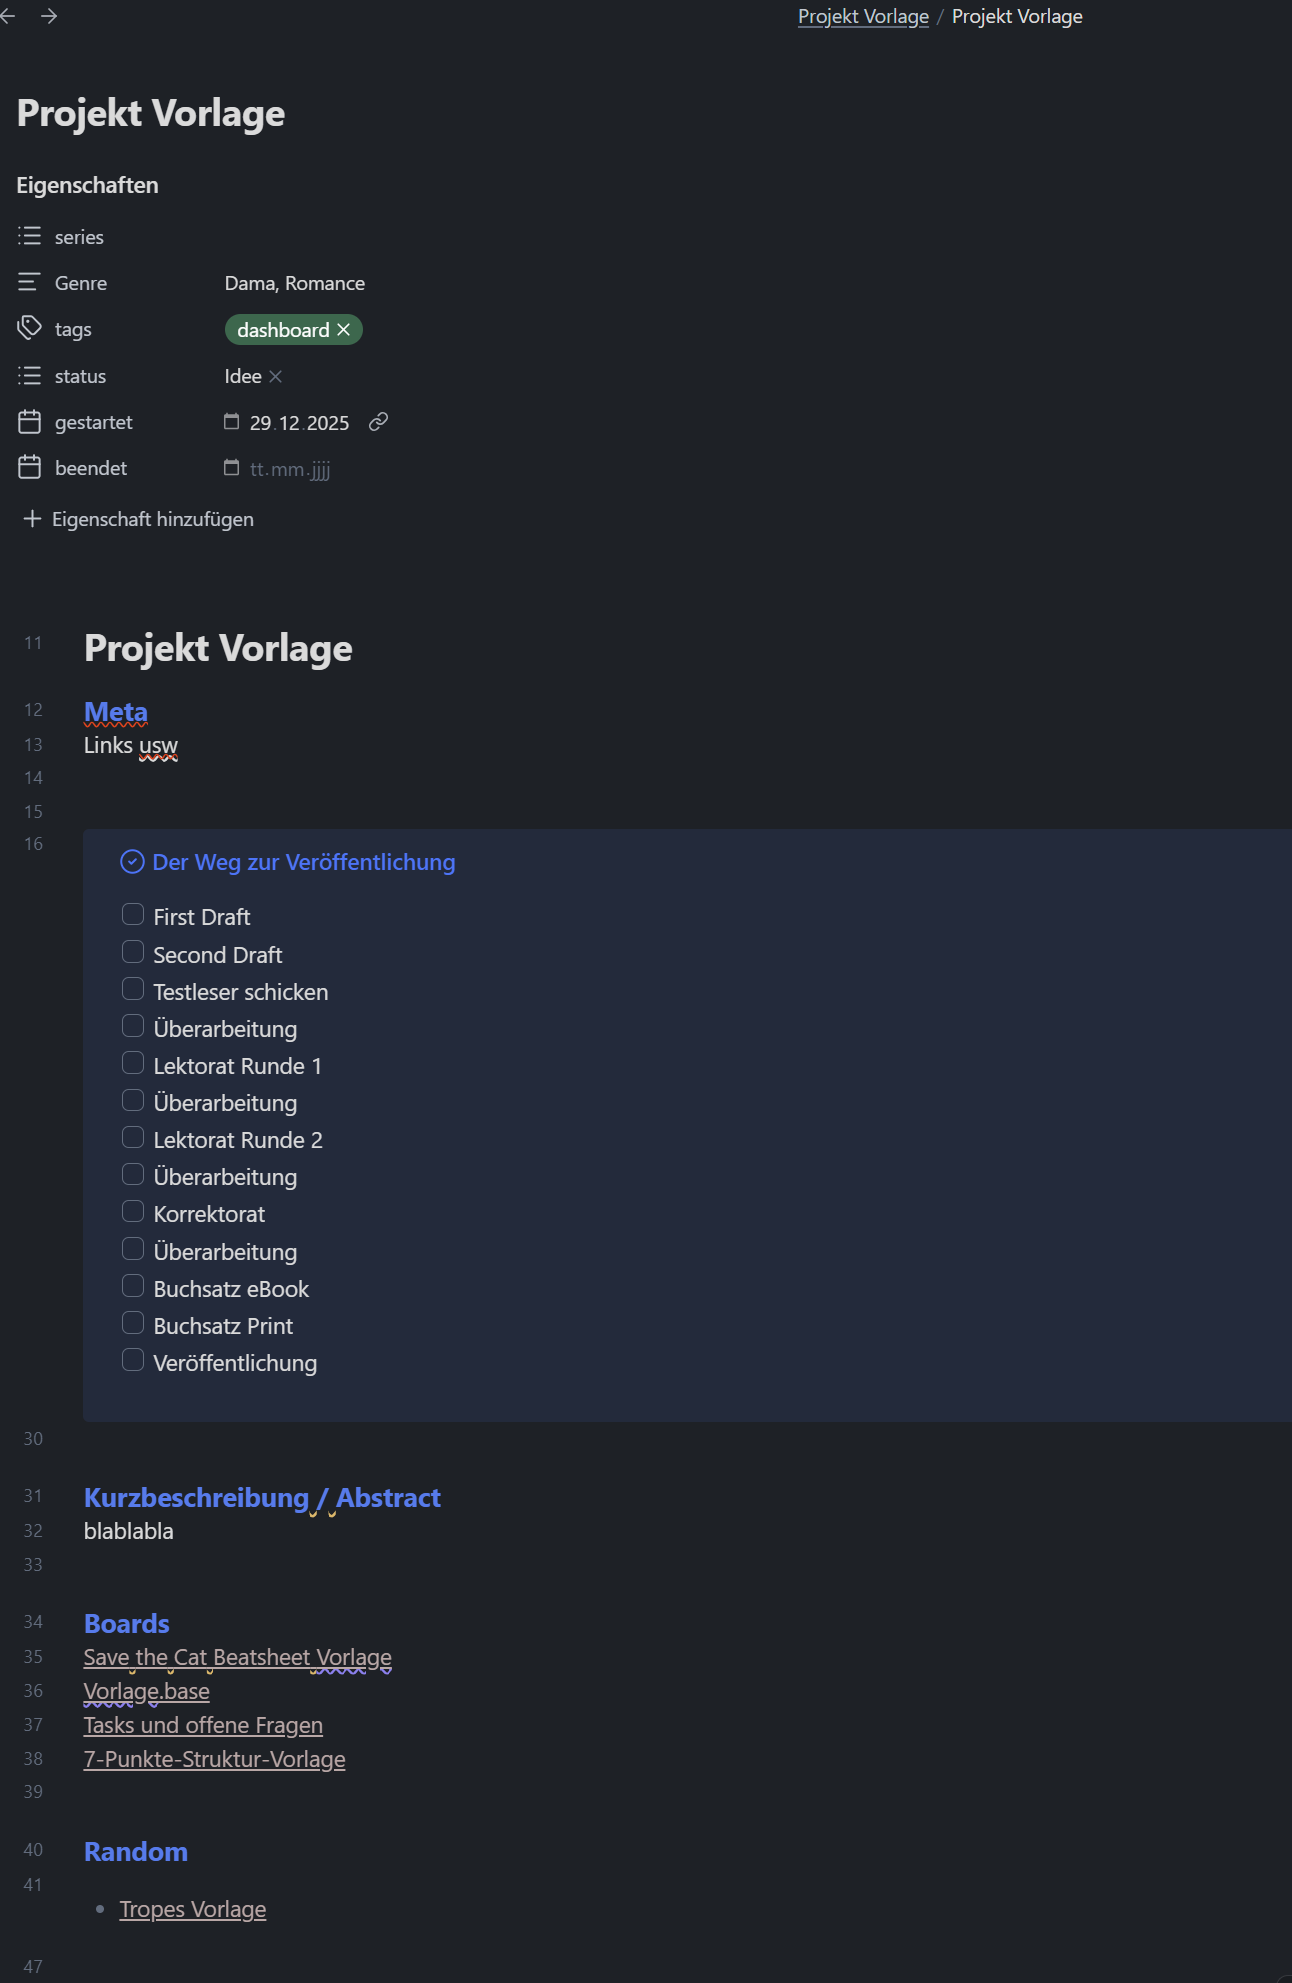
Task: Select the Projekt Vorlage breadcrumb link
Action: (862, 16)
